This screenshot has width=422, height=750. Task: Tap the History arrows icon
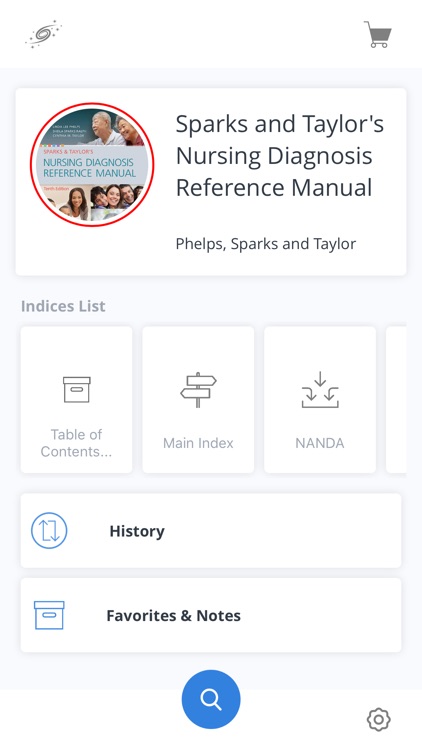click(49, 530)
